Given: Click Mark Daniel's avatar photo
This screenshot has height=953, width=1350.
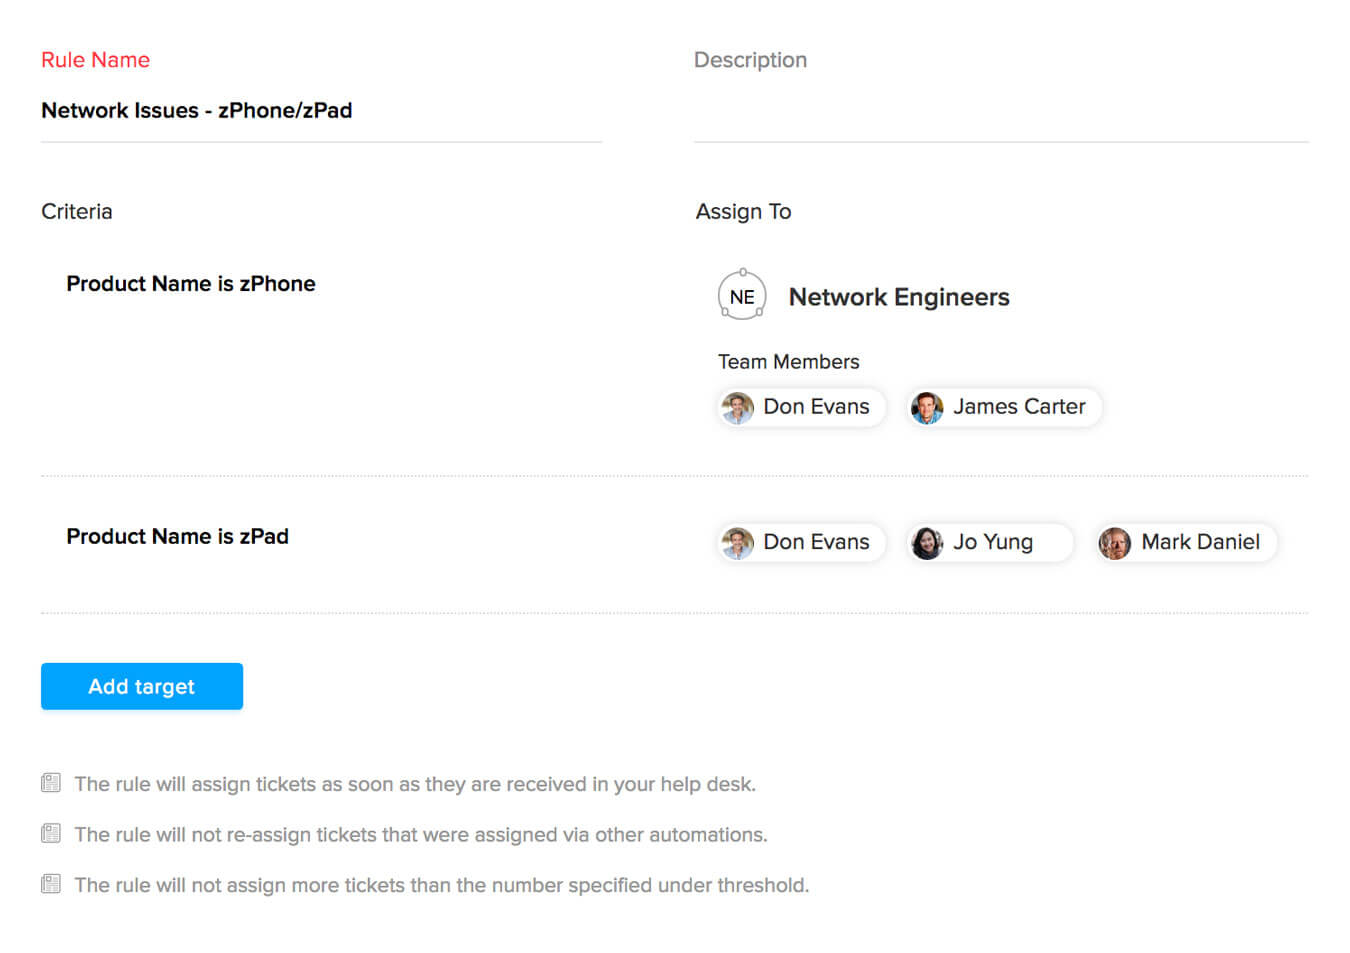Looking at the screenshot, I should [1115, 543].
